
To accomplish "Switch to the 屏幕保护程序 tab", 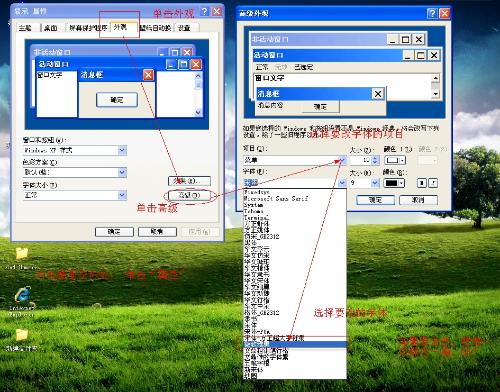I will 88,28.
